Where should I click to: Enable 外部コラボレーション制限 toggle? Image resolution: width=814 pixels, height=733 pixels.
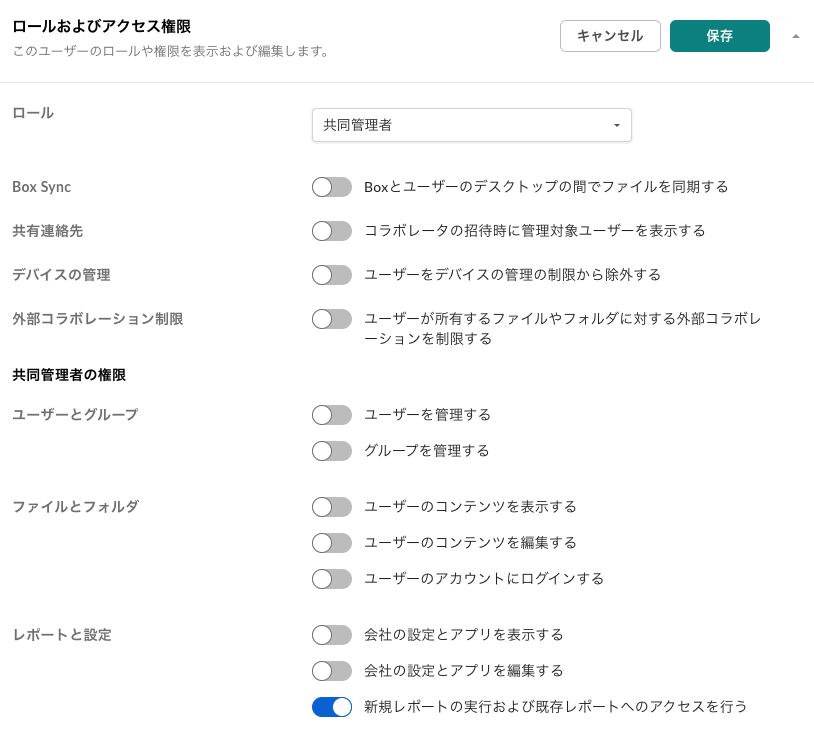click(332, 319)
